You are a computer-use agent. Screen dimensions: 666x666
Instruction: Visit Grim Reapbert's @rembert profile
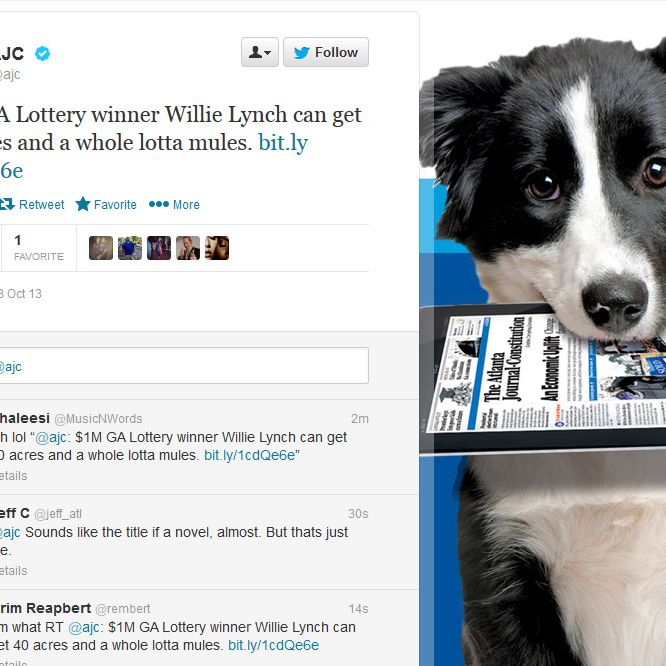(123, 609)
